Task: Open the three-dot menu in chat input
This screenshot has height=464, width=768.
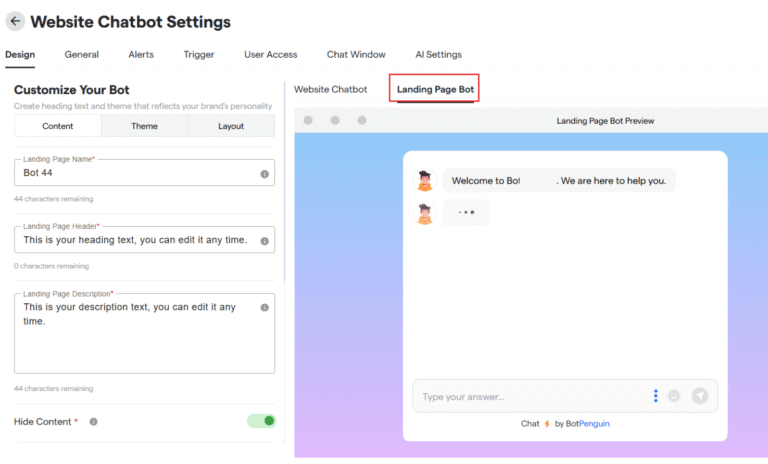Action: pos(656,396)
